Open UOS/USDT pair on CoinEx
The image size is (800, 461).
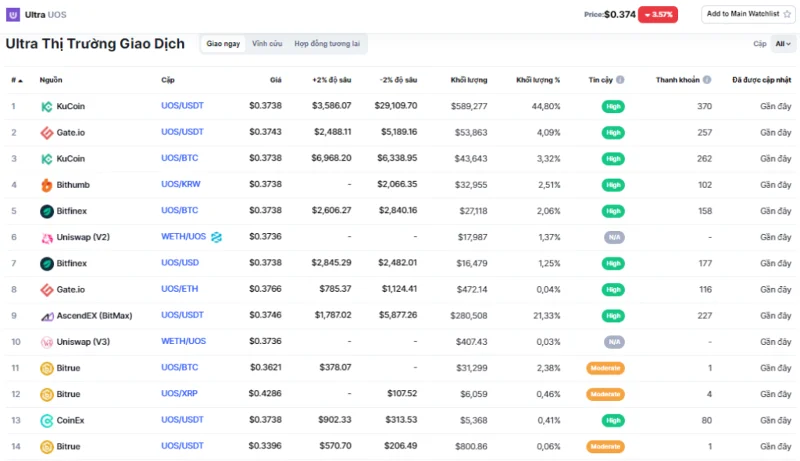[182, 420]
